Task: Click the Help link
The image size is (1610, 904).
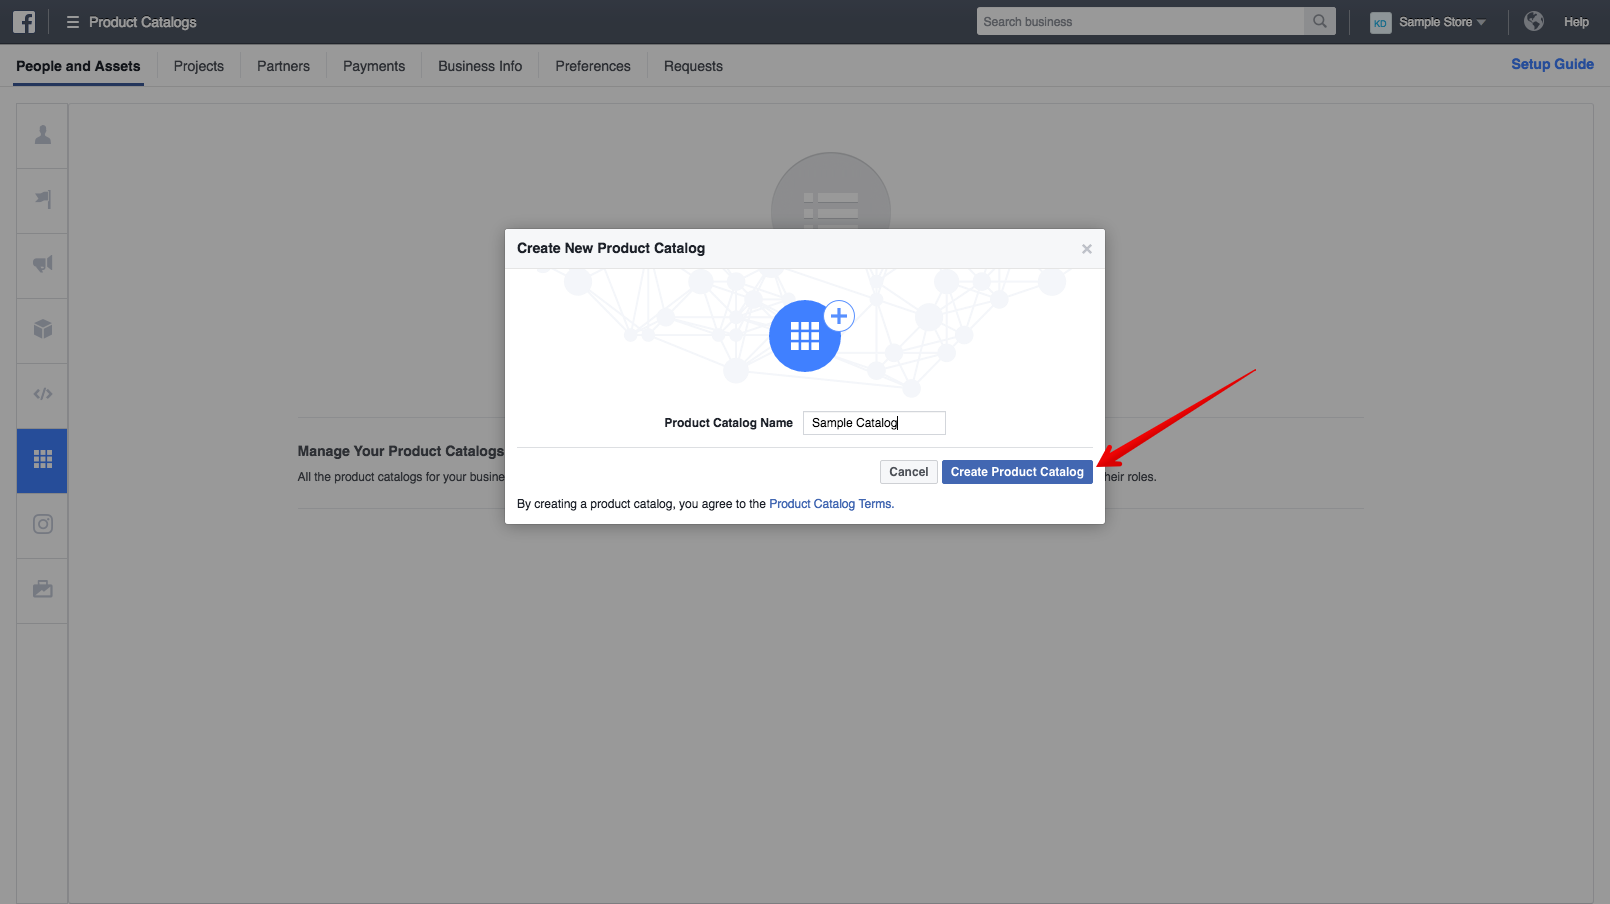Action: [1576, 22]
